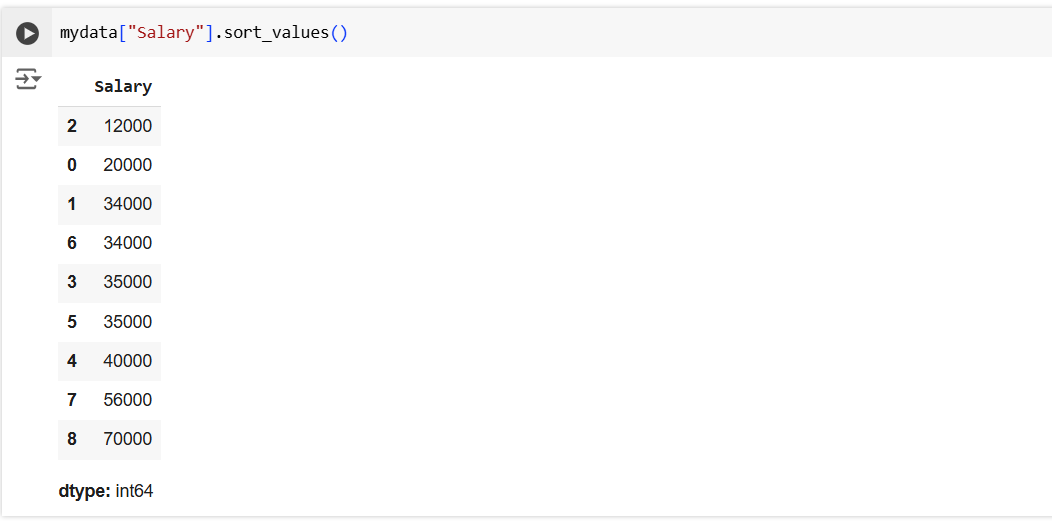This screenshot has width=1052, height=521.
Task: Open the cell output actions icon
Action: point(28,79)
